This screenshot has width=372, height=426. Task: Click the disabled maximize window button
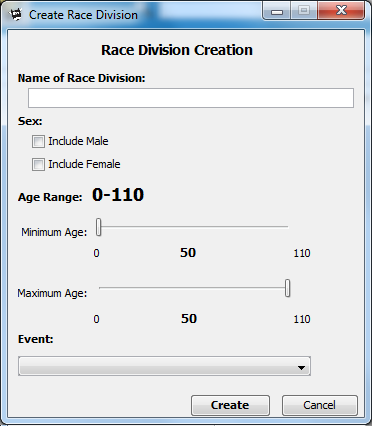click(x=304, y=11)
